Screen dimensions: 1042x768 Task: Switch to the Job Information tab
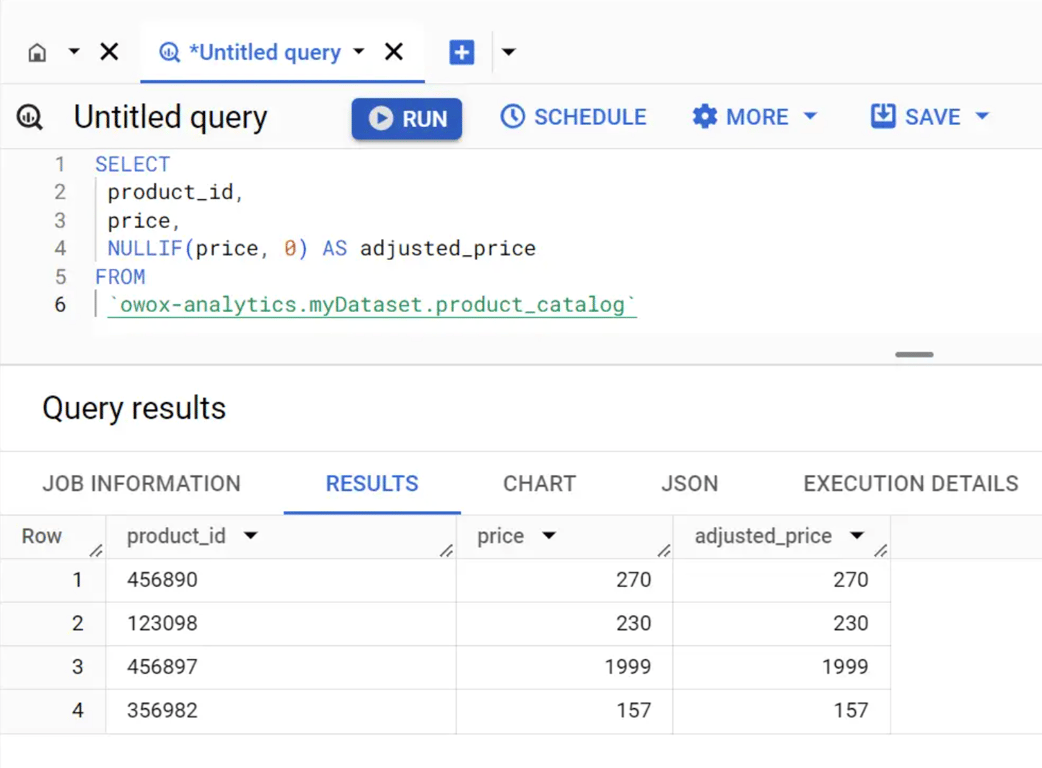[x=142, y=484]
